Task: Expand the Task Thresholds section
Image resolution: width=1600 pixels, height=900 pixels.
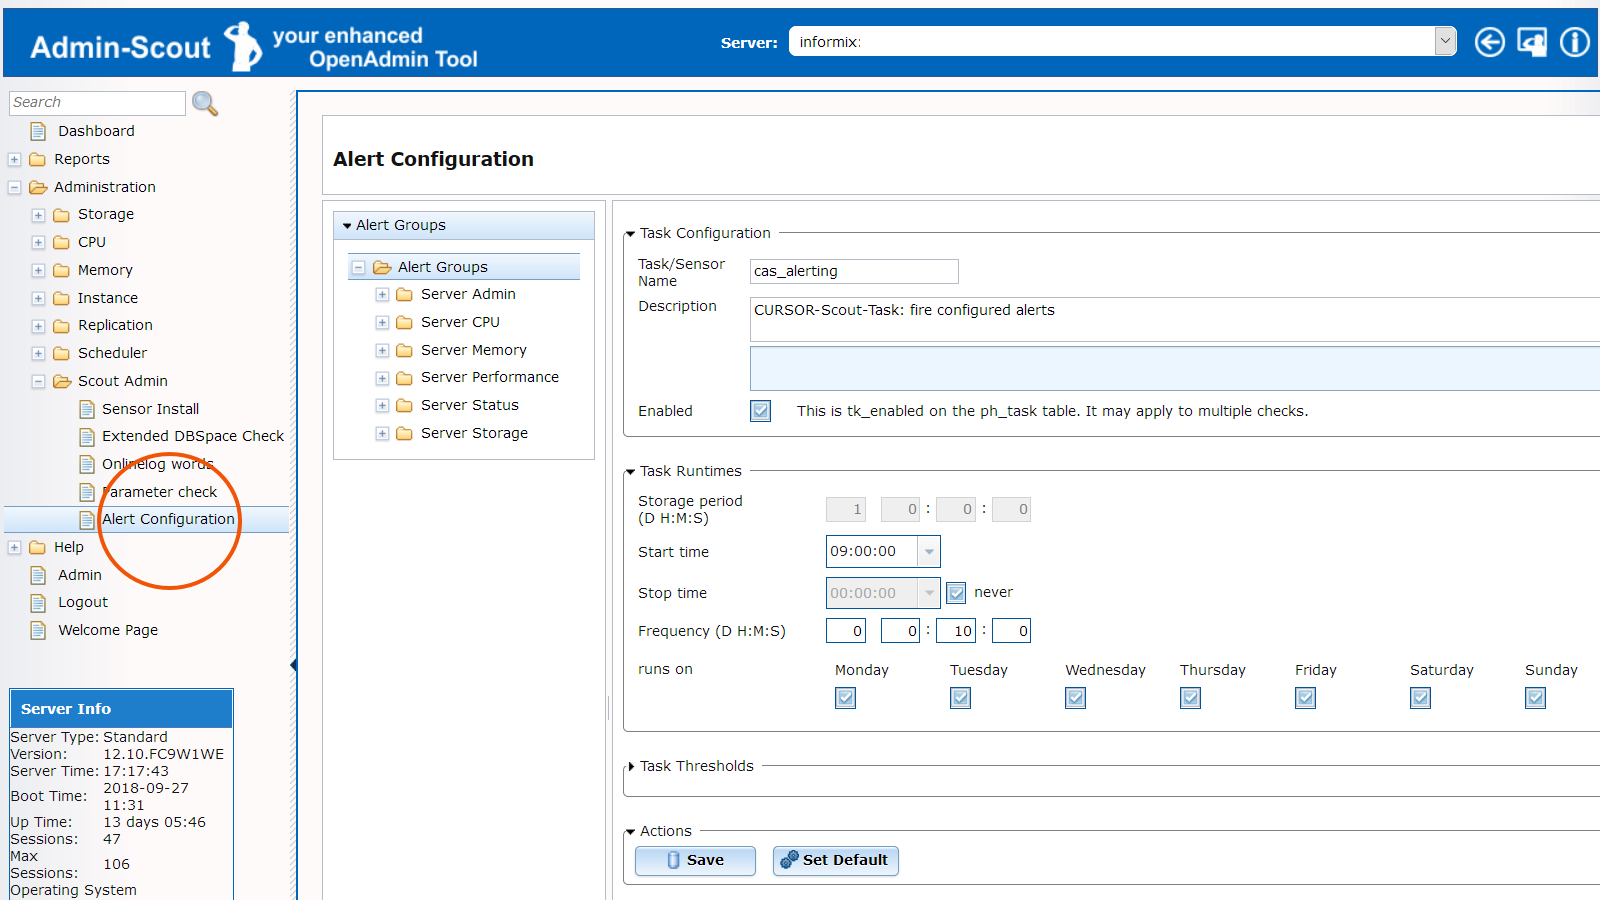Action: [631, 767]
